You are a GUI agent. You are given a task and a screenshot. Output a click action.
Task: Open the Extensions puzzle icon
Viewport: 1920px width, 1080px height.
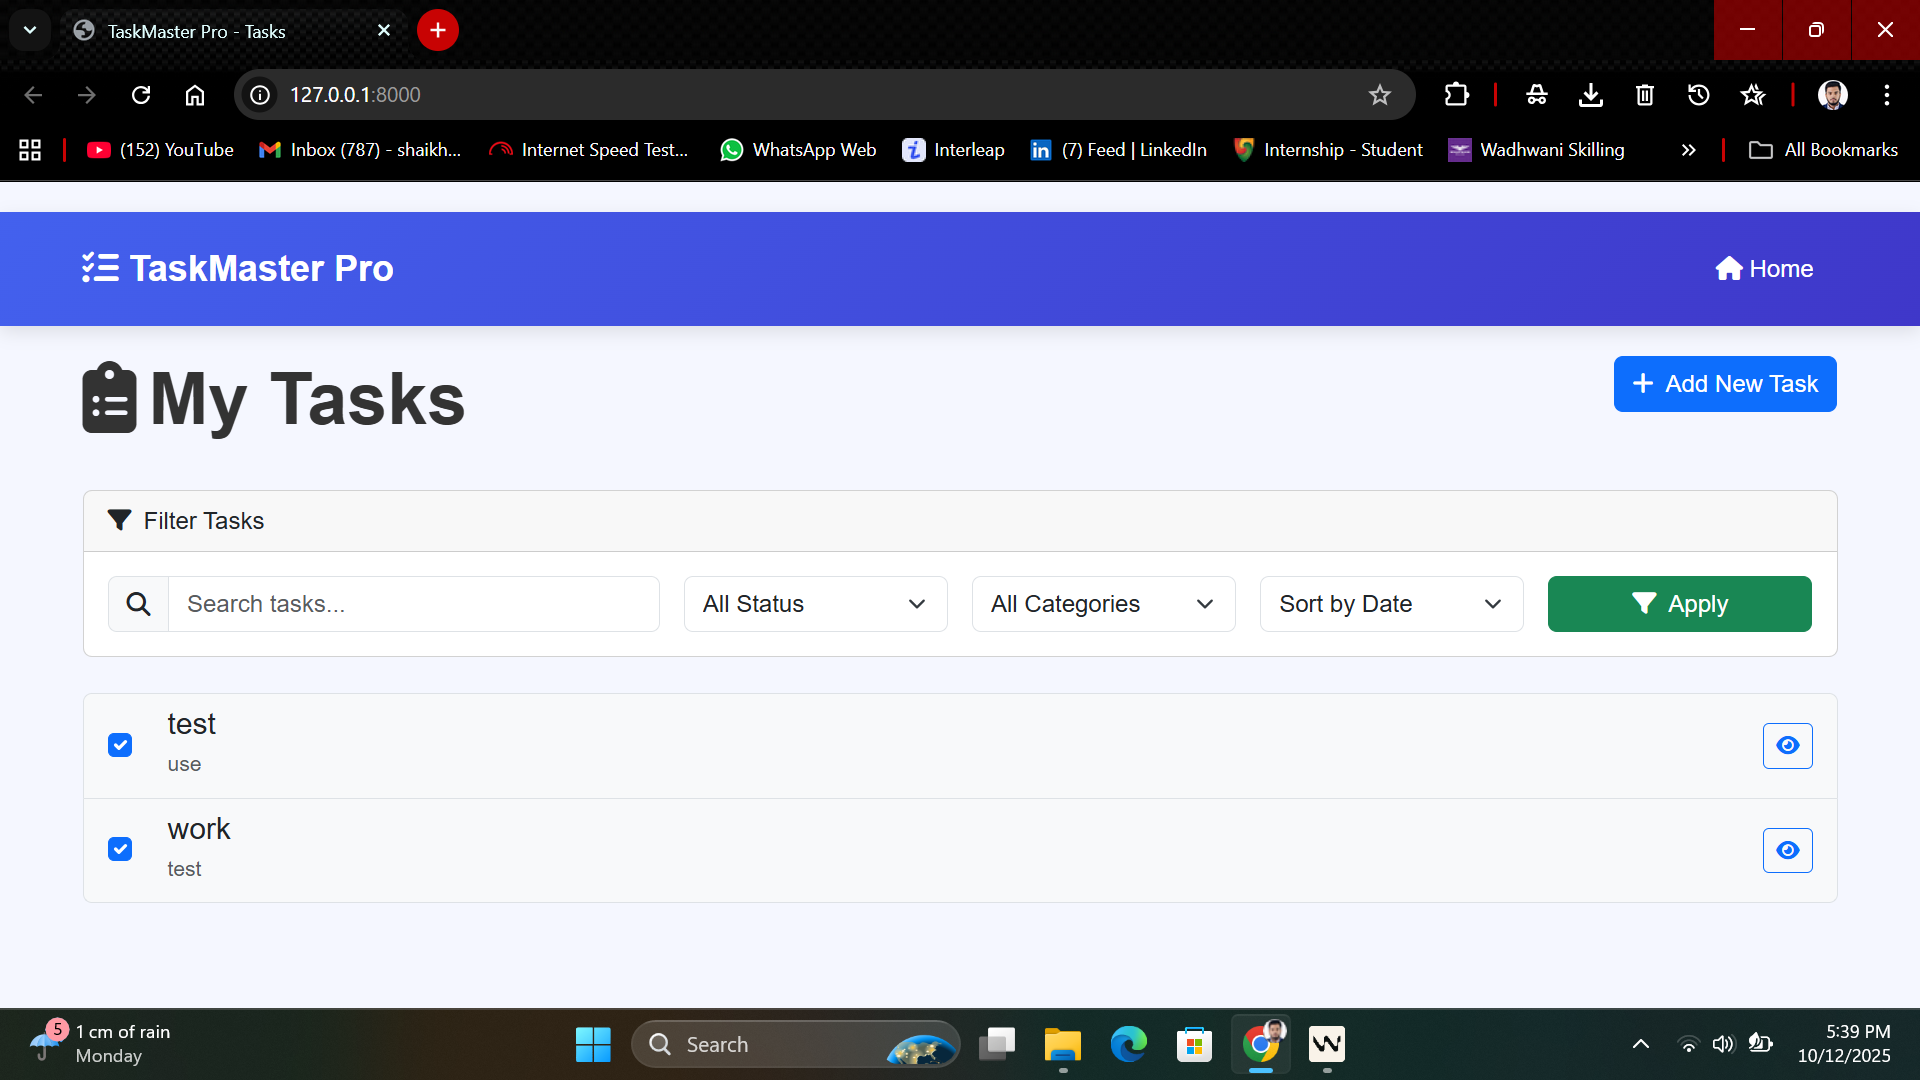pyautogui.click(x=1457, y=95)
